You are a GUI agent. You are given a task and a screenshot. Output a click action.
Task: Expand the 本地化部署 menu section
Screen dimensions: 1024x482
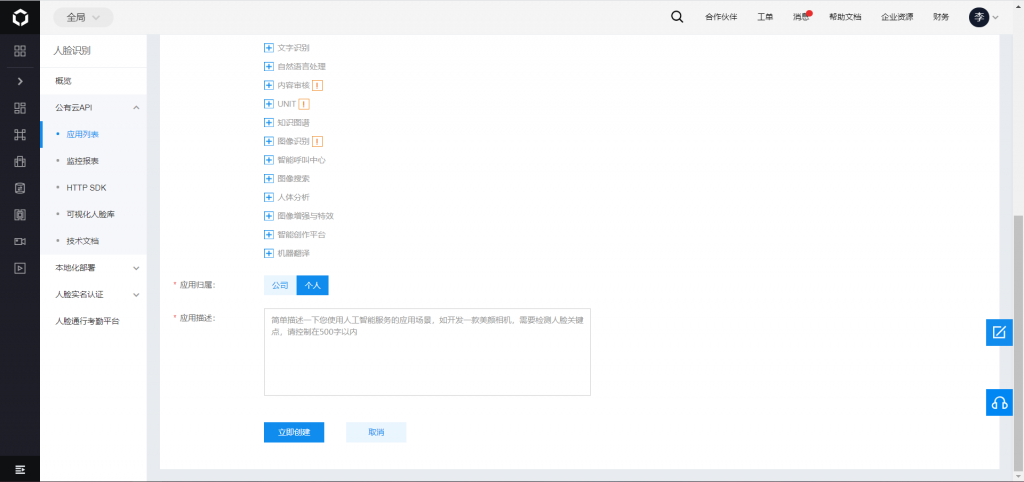[x=93, y=268]
